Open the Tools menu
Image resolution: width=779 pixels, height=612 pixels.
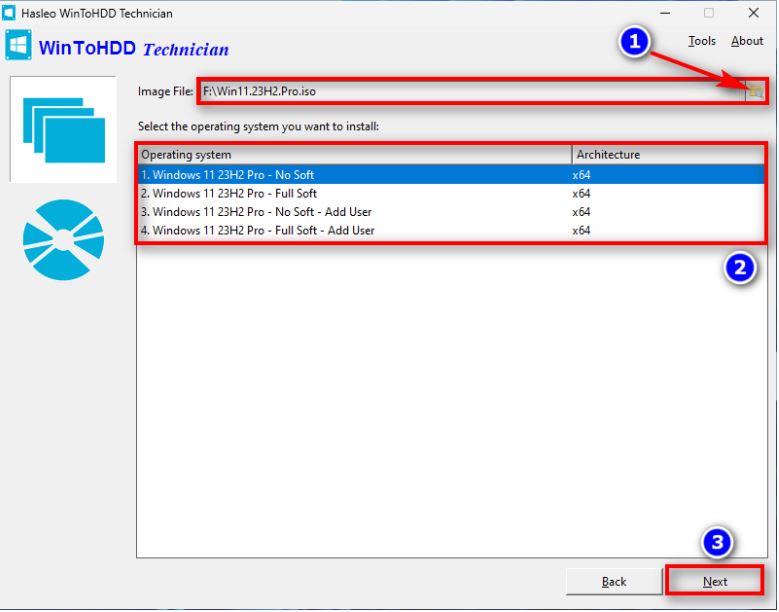(701, 41)
